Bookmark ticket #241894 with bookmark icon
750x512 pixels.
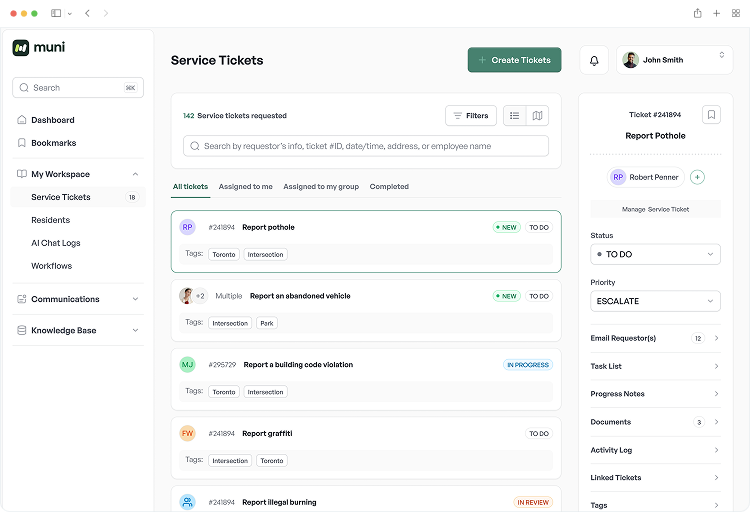[711, 115]
